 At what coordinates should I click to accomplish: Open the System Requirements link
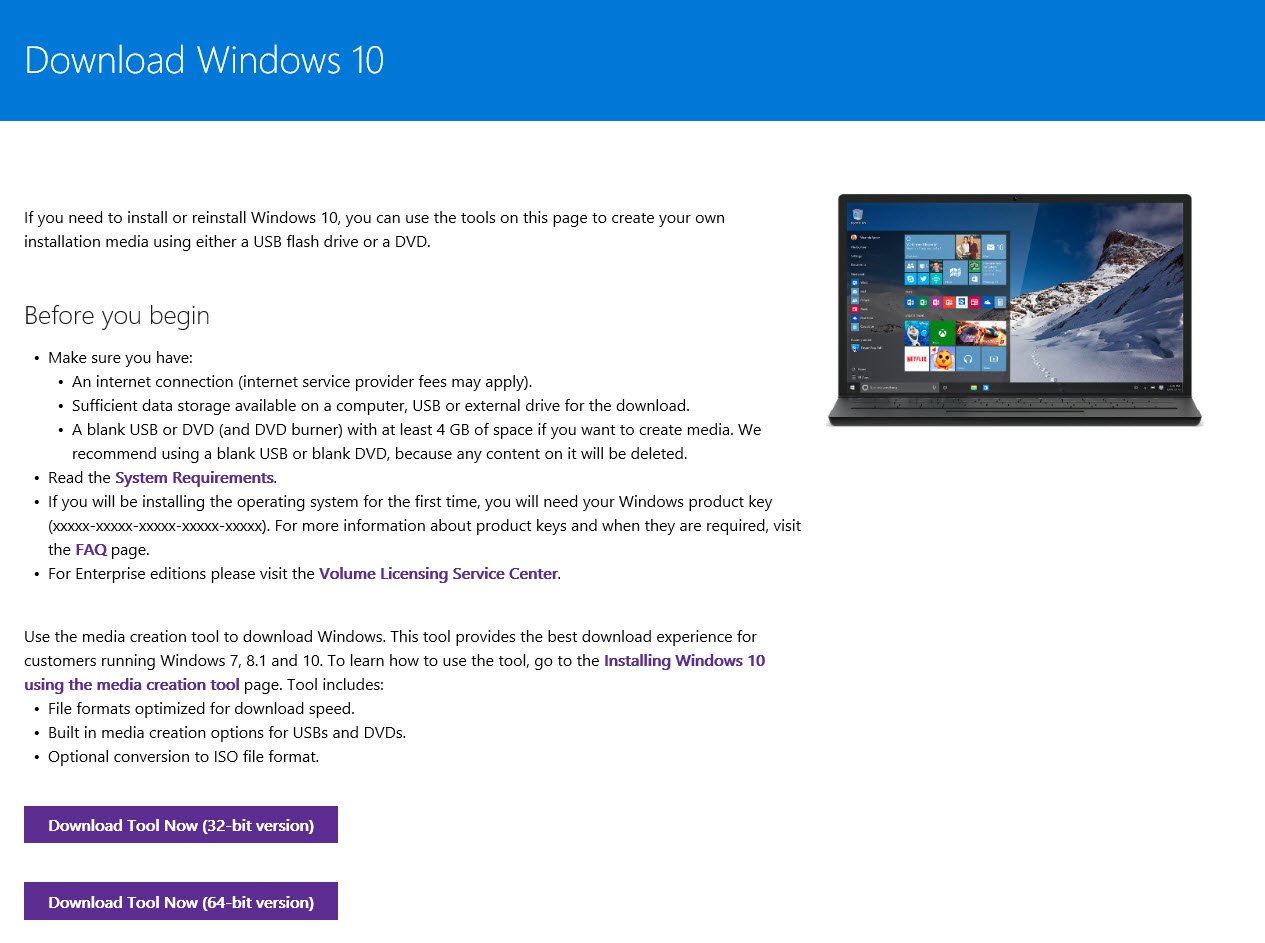tap(194, 477)
